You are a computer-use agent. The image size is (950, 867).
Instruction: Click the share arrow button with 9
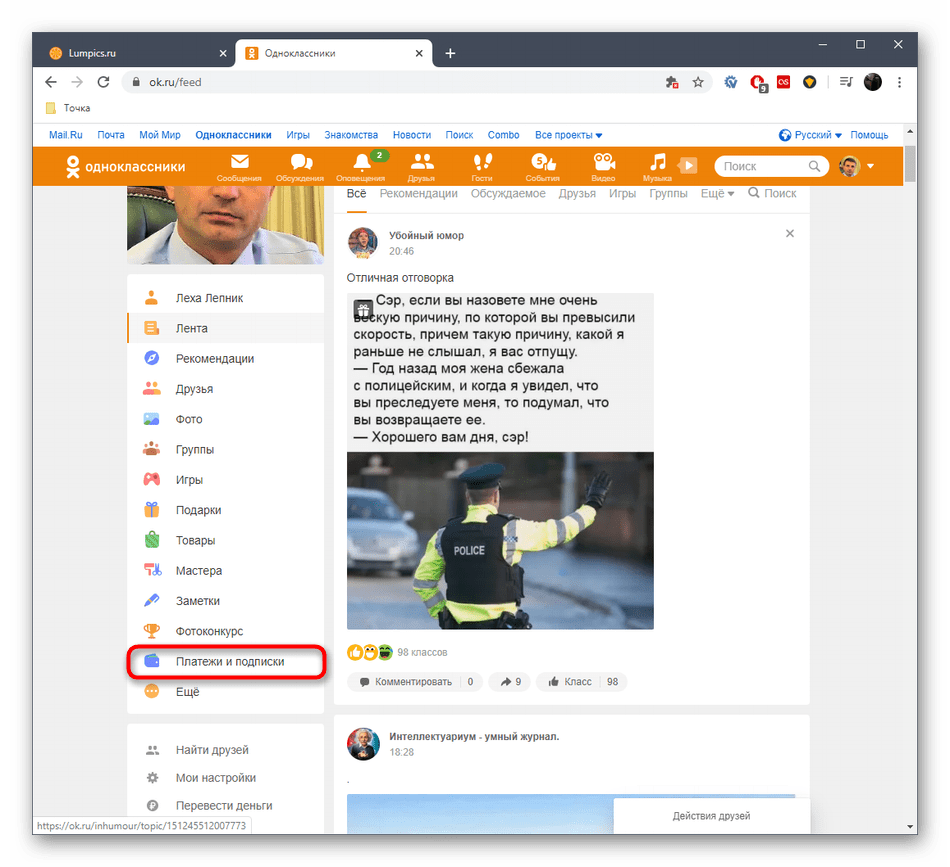[510, 682]
